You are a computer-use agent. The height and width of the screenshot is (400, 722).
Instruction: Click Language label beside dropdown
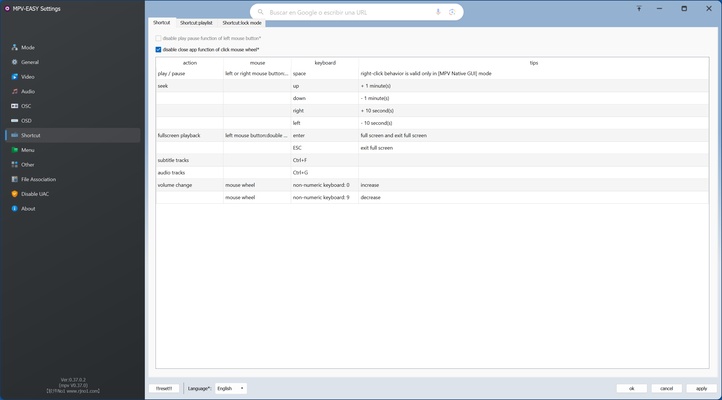[199, 388]
